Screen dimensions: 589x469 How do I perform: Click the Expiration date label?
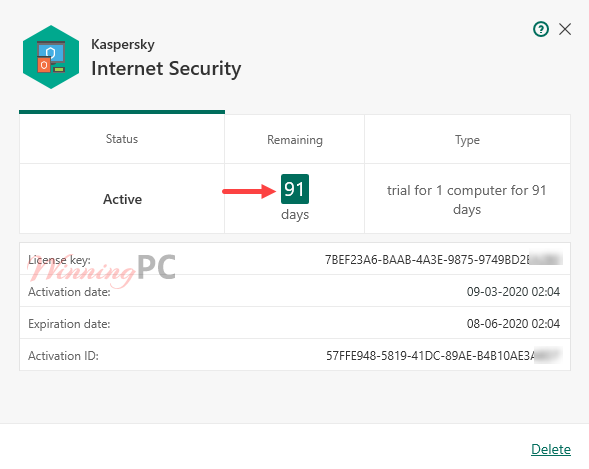[x=69, y=324]
